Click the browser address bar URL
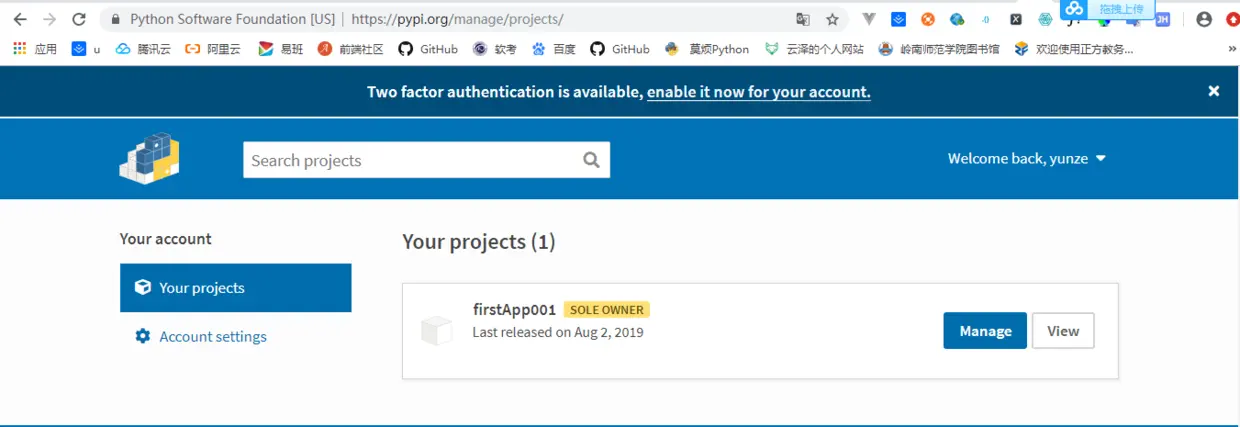This screenshot has height=427, width=1240. point(457,19)
